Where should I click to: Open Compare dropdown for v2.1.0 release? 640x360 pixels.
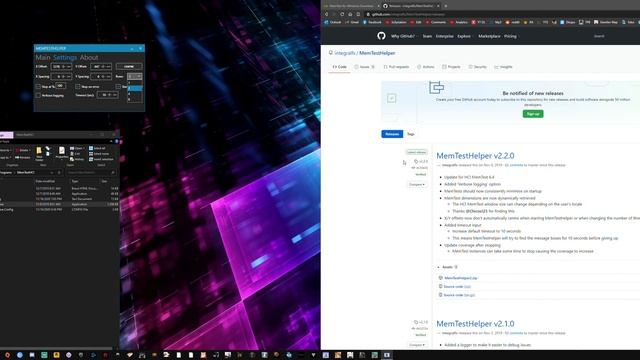pyautogui.click(x=417, y=345)
